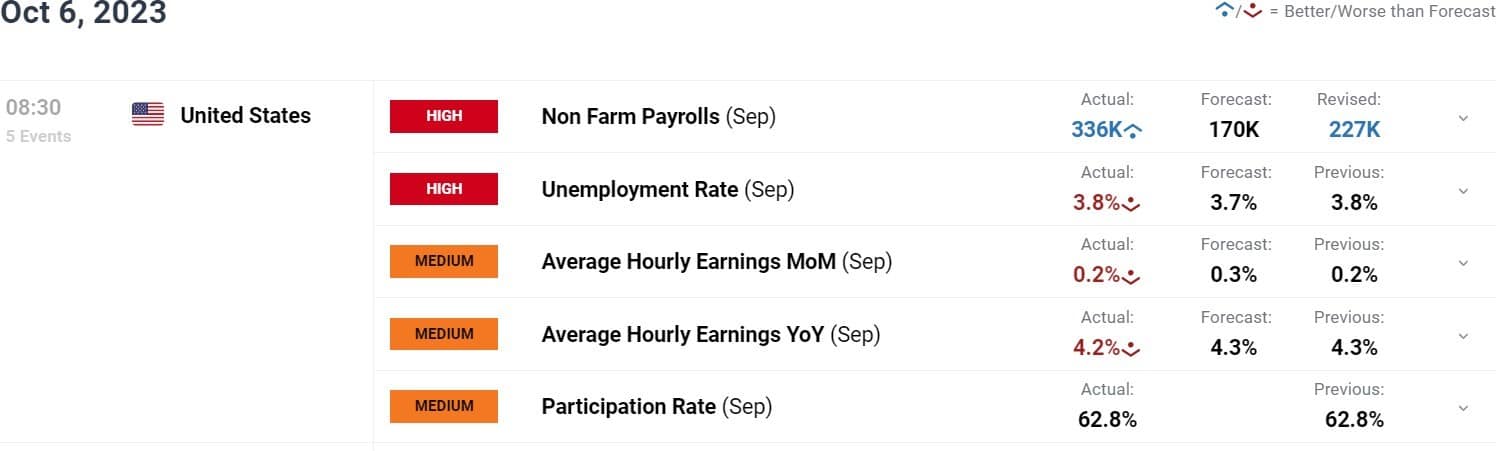The width and height of the screenshot is (1496, 451).
Task: Open the Unemployment Rate (Sep) event
Action: click(667, 189)
